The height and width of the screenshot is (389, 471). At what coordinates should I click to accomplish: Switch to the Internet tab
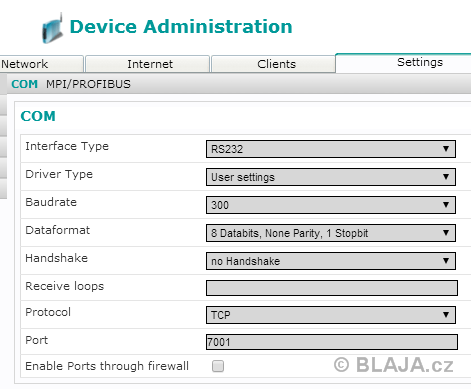[x=147, y=64]
